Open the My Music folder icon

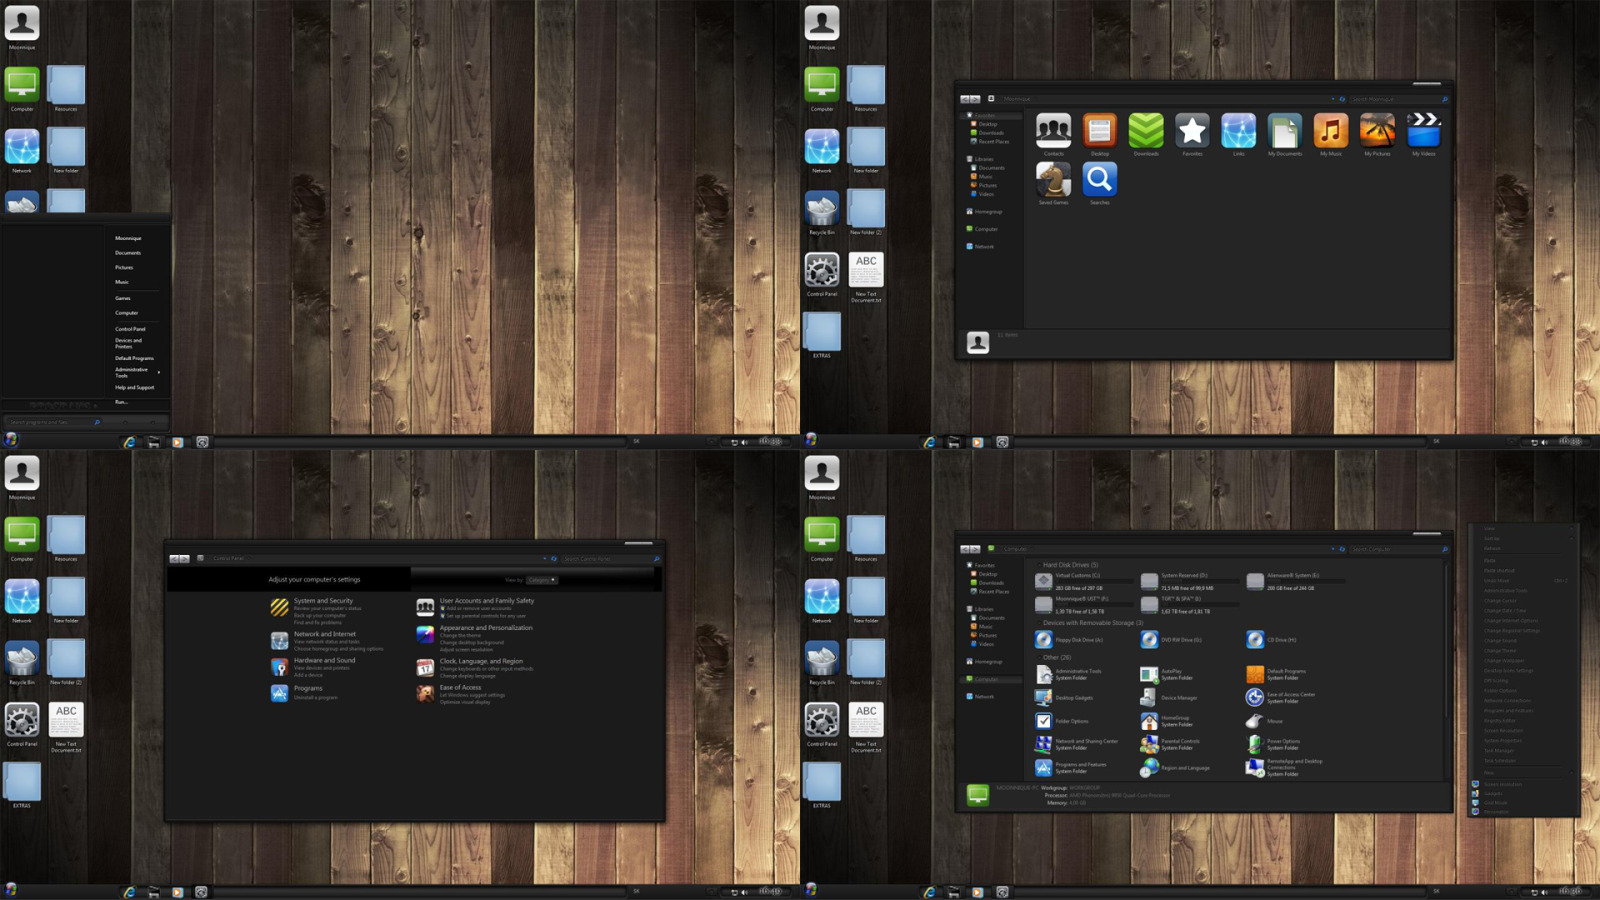pyautogui.click(x=1330, y=131)
